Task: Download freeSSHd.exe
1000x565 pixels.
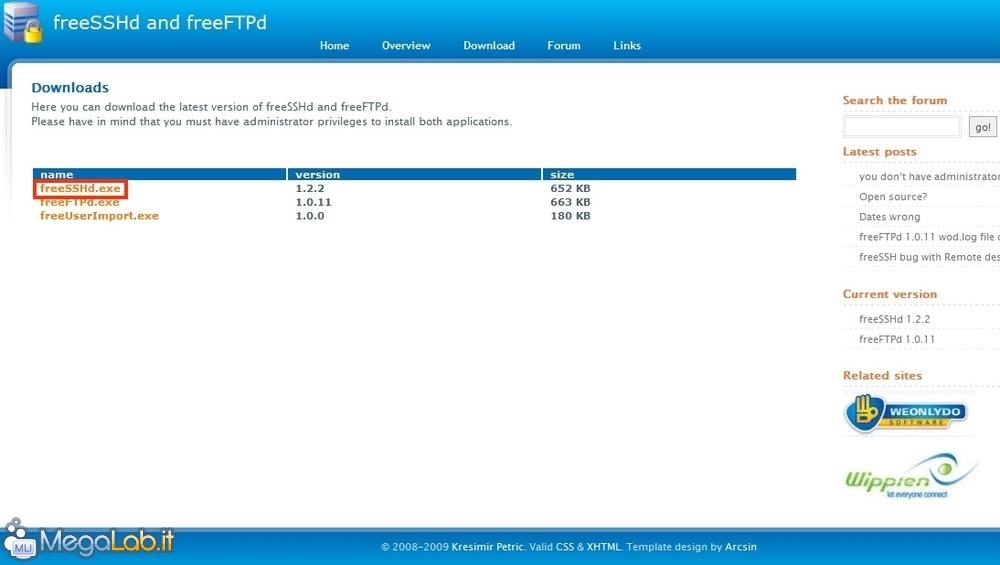Action: pos(80,189)
